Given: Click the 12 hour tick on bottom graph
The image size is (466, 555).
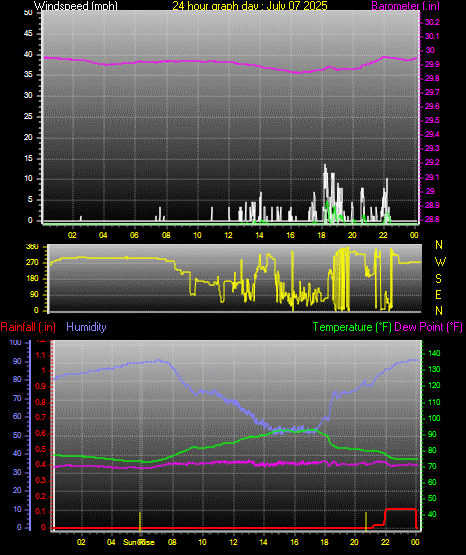Looking at the screenshot, I should point(233,542).
